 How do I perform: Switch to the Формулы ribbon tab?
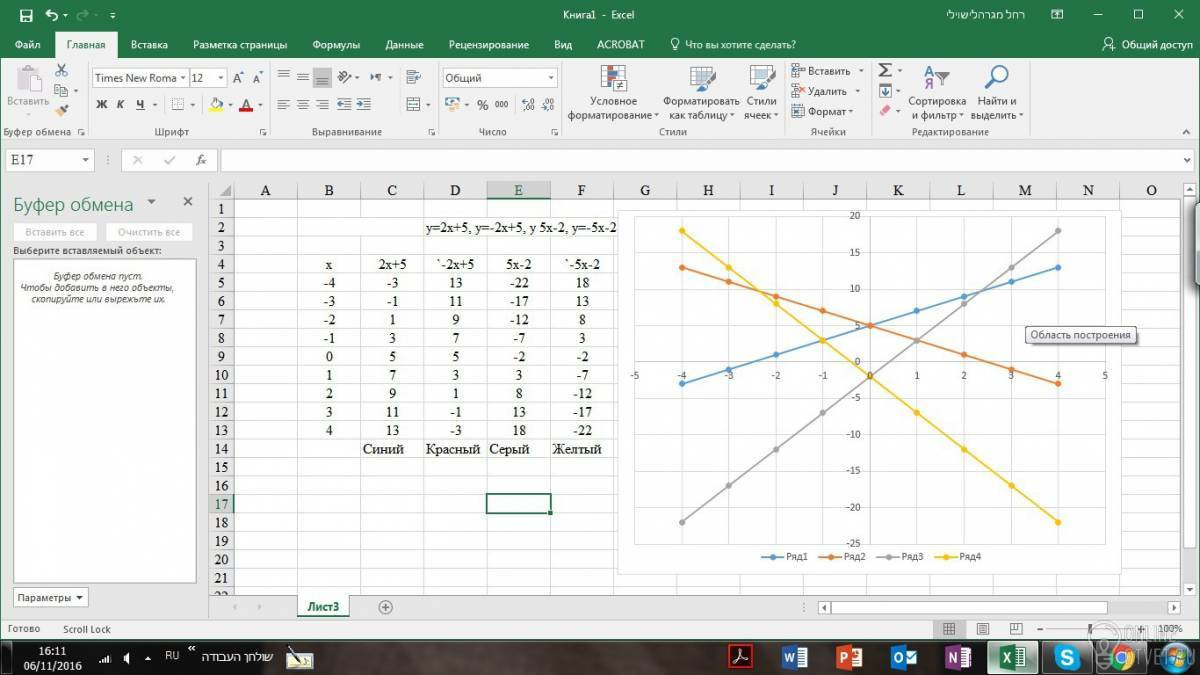pos(336,45)
